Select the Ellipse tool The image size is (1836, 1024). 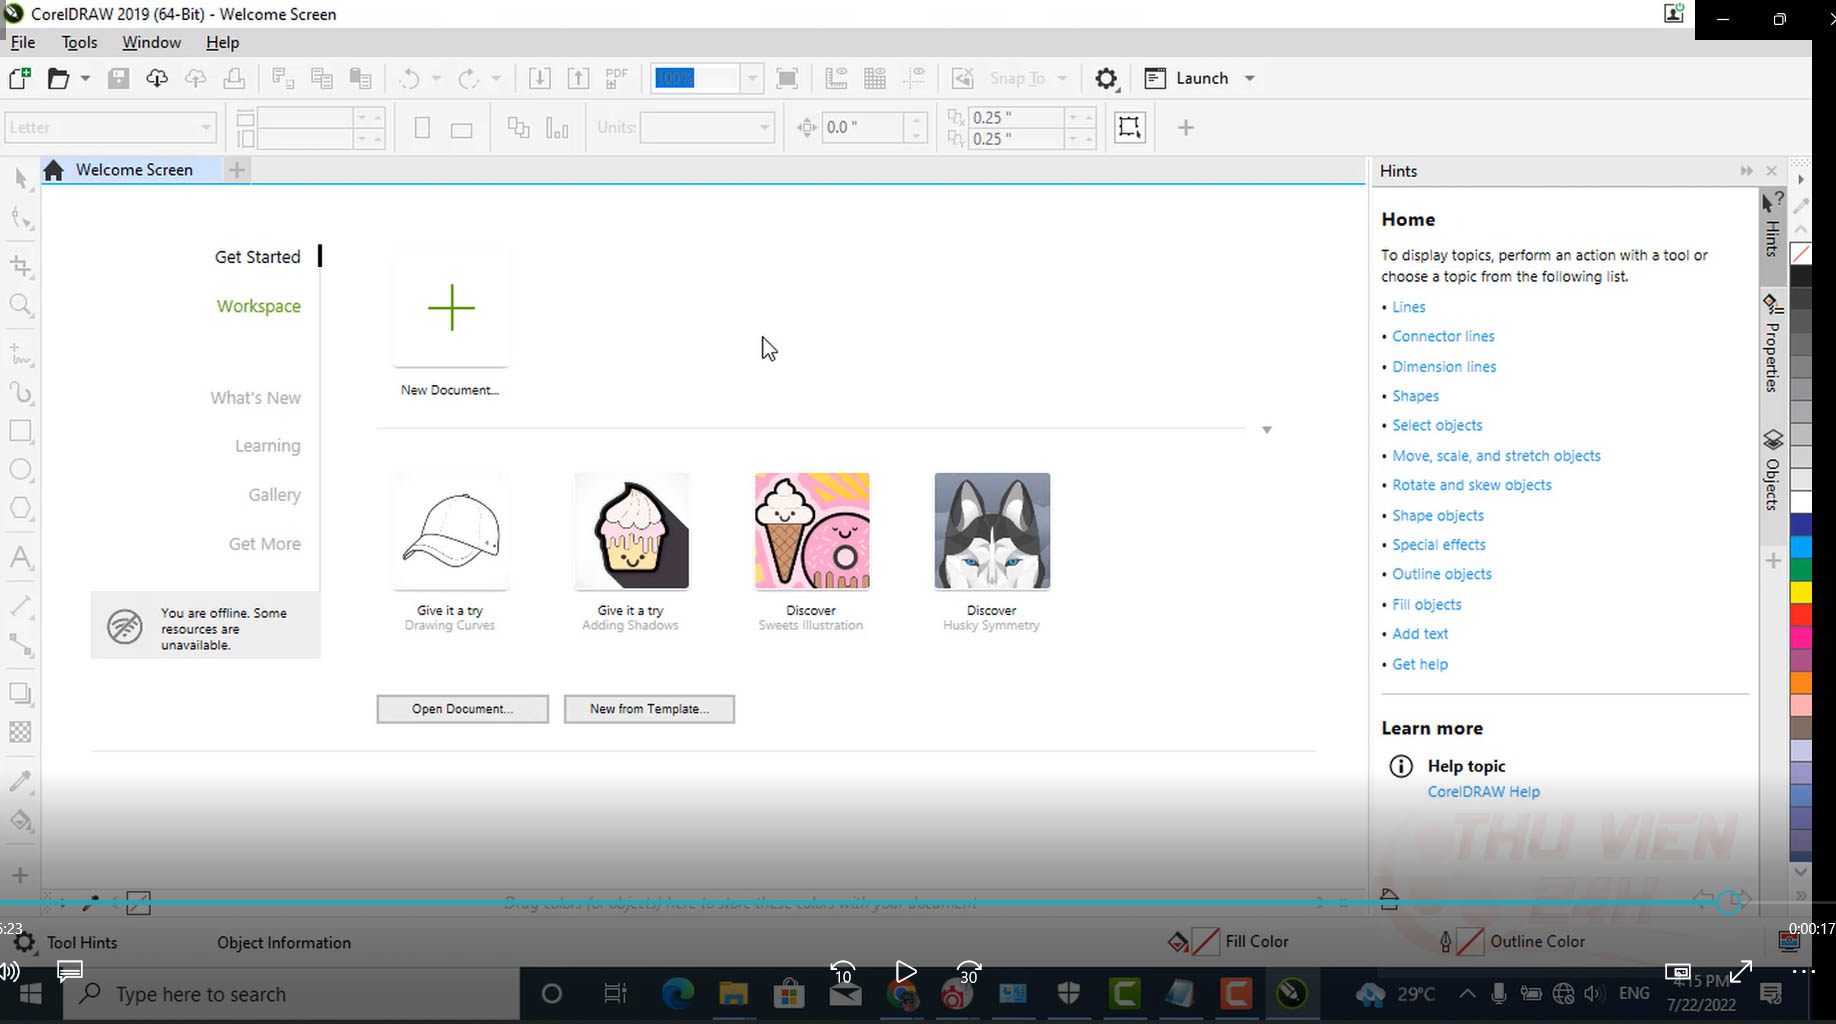[x=21, y=469]
